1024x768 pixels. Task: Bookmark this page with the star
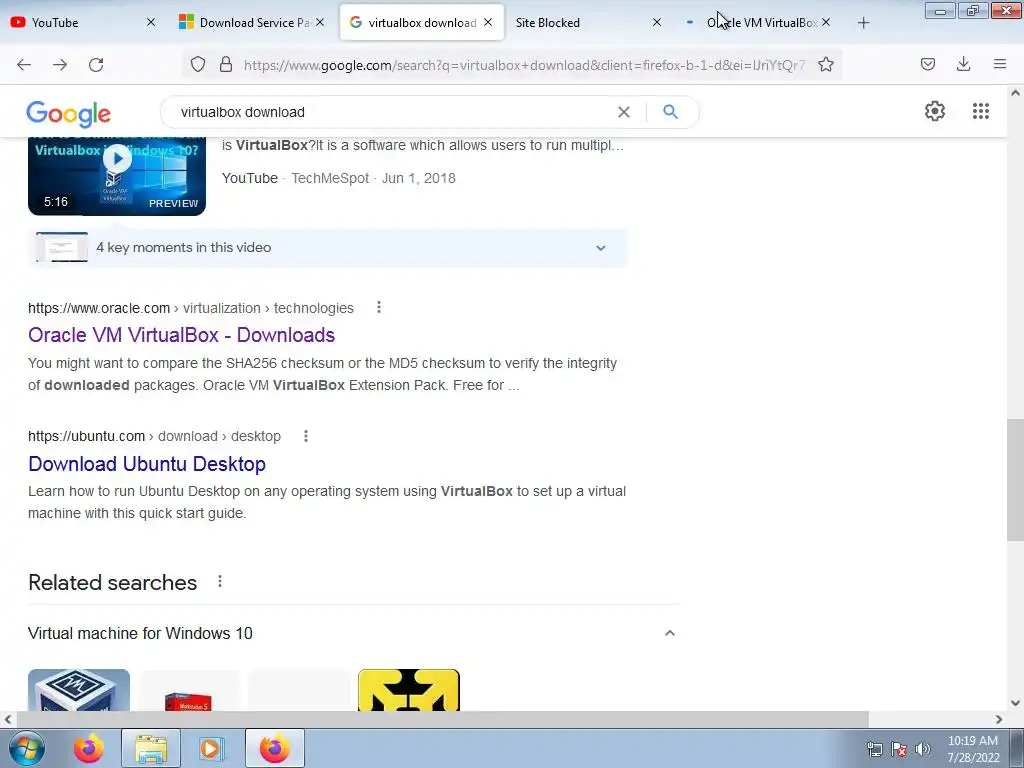tap(825, 64)
